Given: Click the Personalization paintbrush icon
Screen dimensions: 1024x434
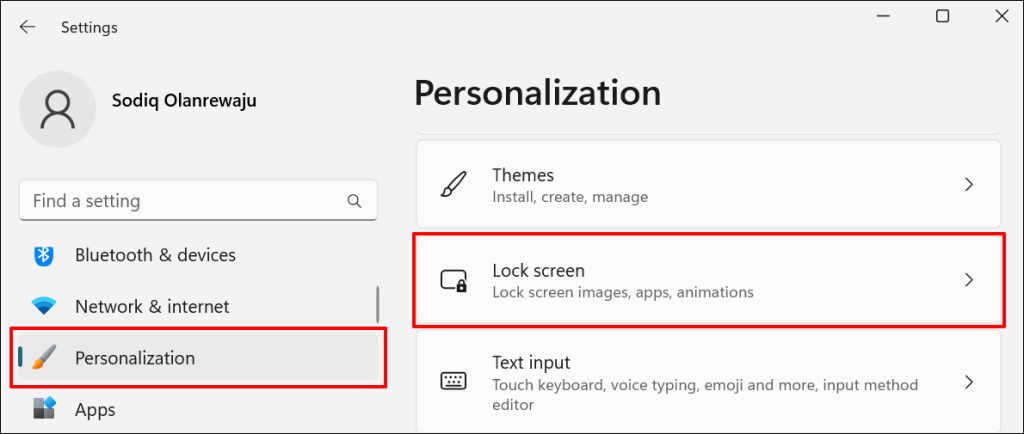Looking at the screenshot, I should click(45, 358).
